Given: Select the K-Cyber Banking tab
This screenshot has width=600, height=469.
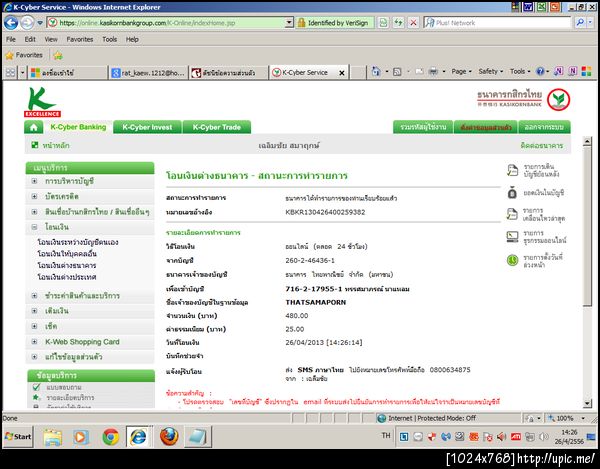Looking at the screenshot, I should pos(78,127).
